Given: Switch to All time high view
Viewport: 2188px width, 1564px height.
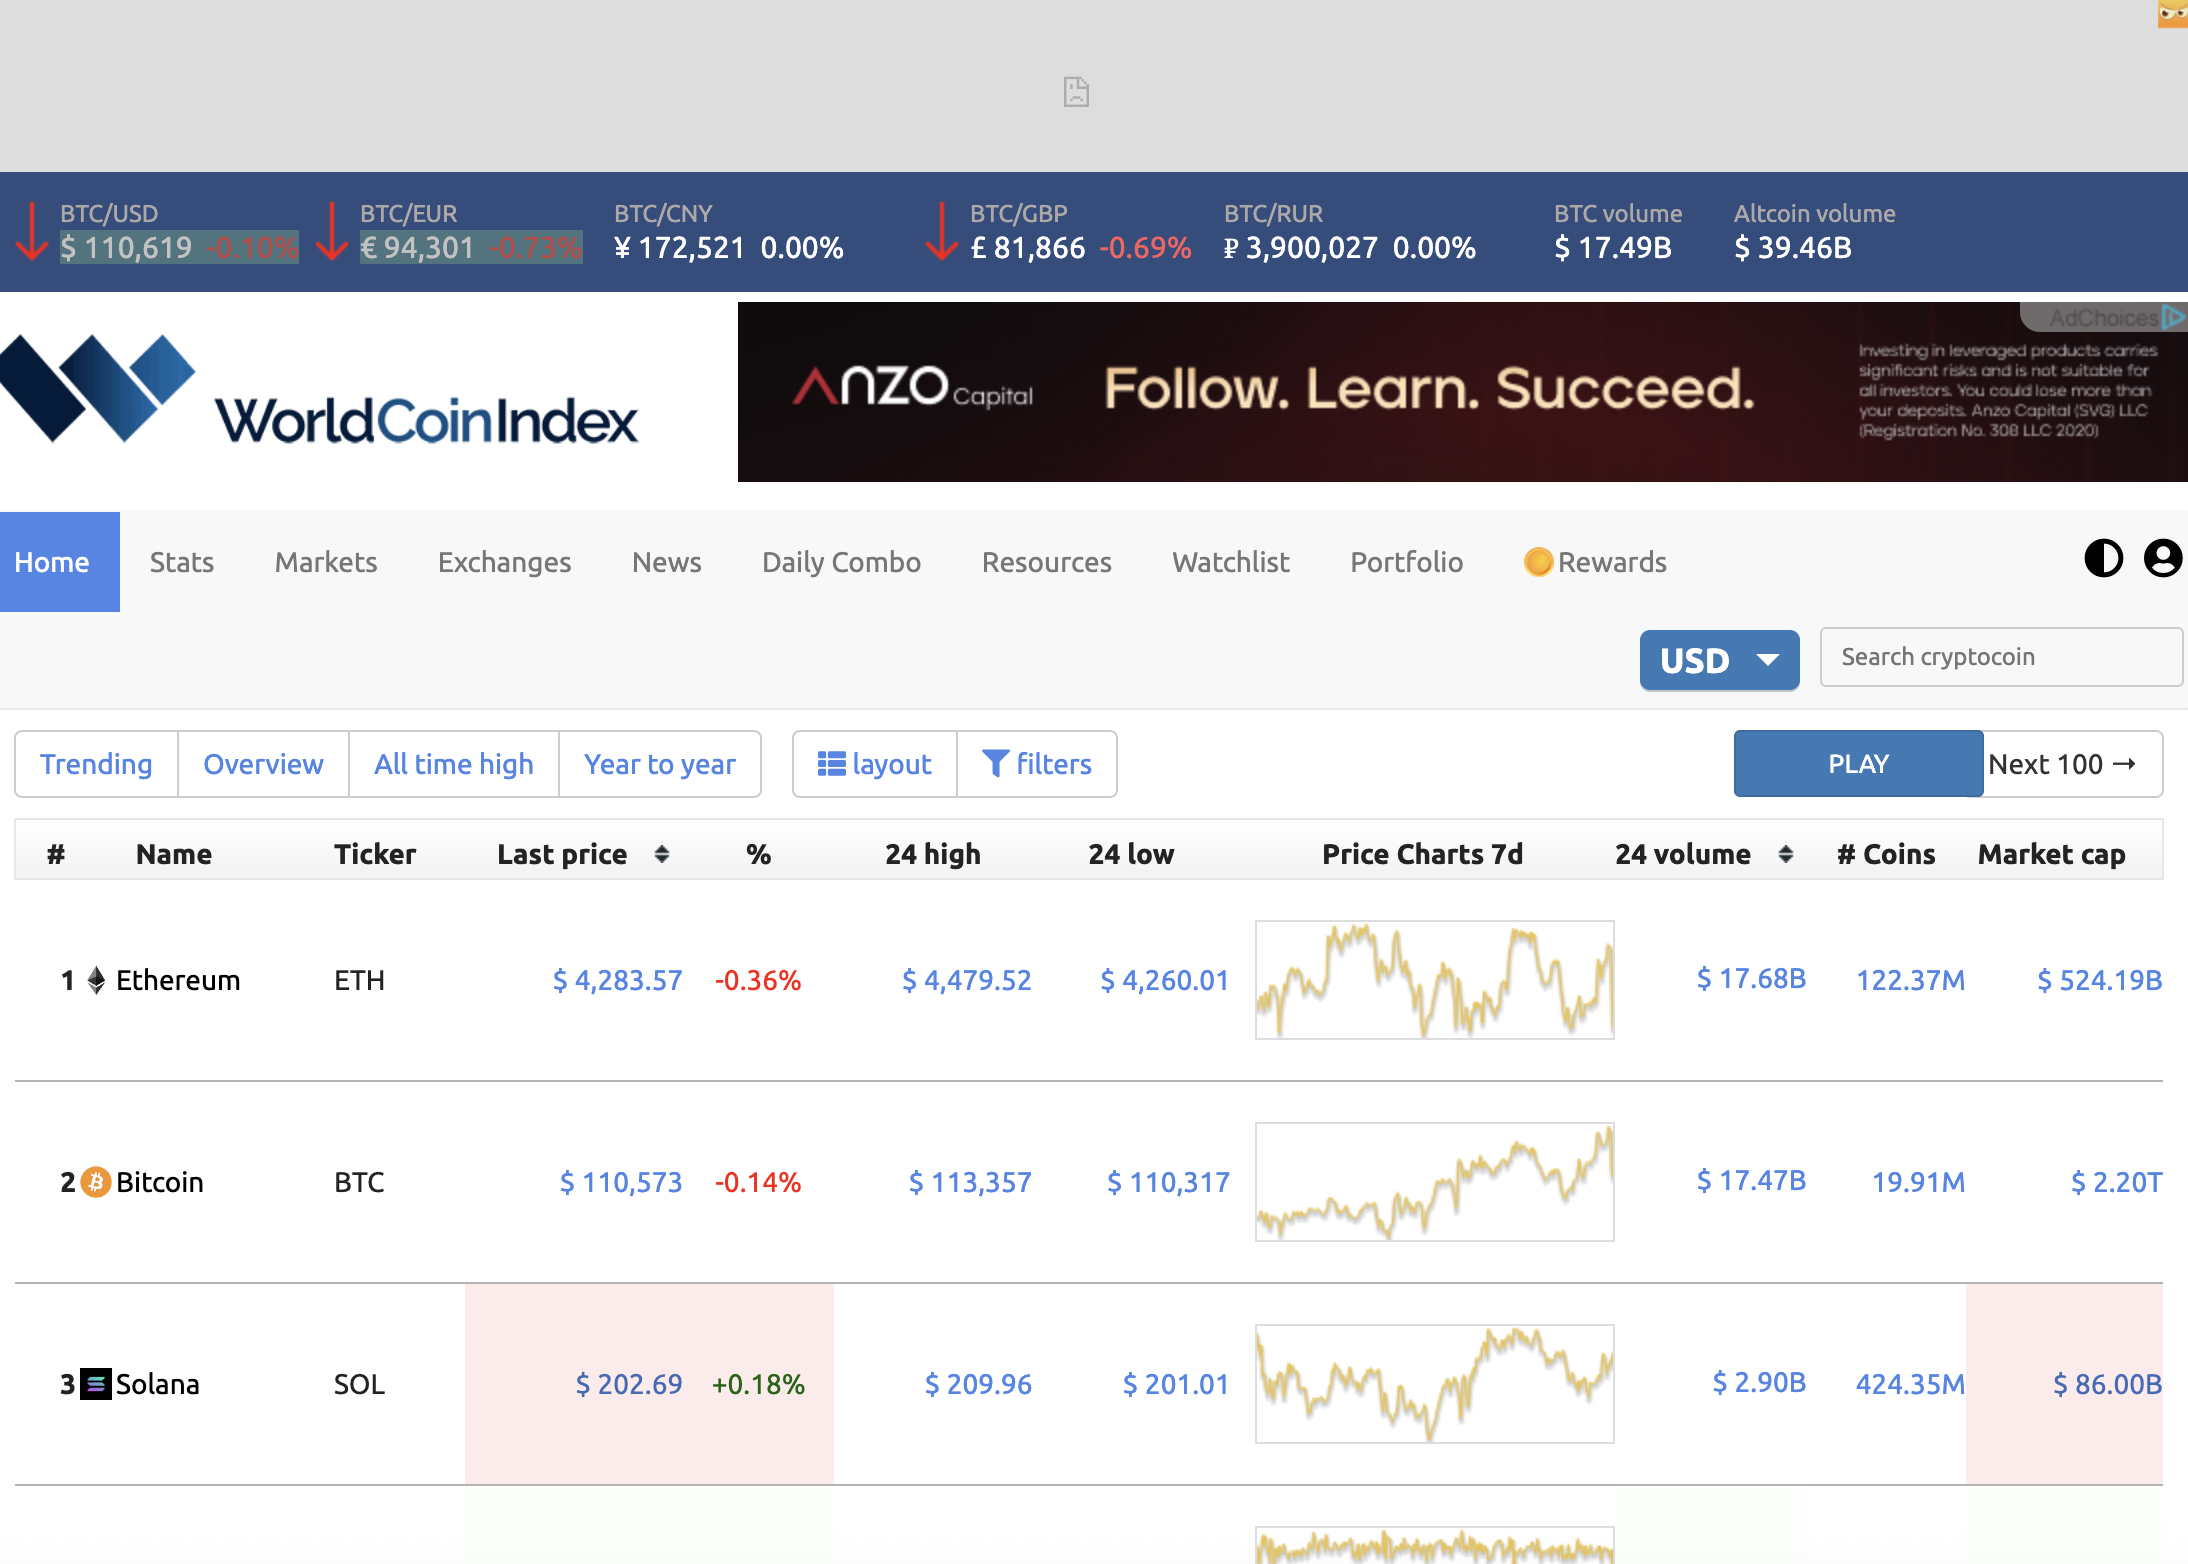Looking at the screenshot, I should tap(454, 764).
